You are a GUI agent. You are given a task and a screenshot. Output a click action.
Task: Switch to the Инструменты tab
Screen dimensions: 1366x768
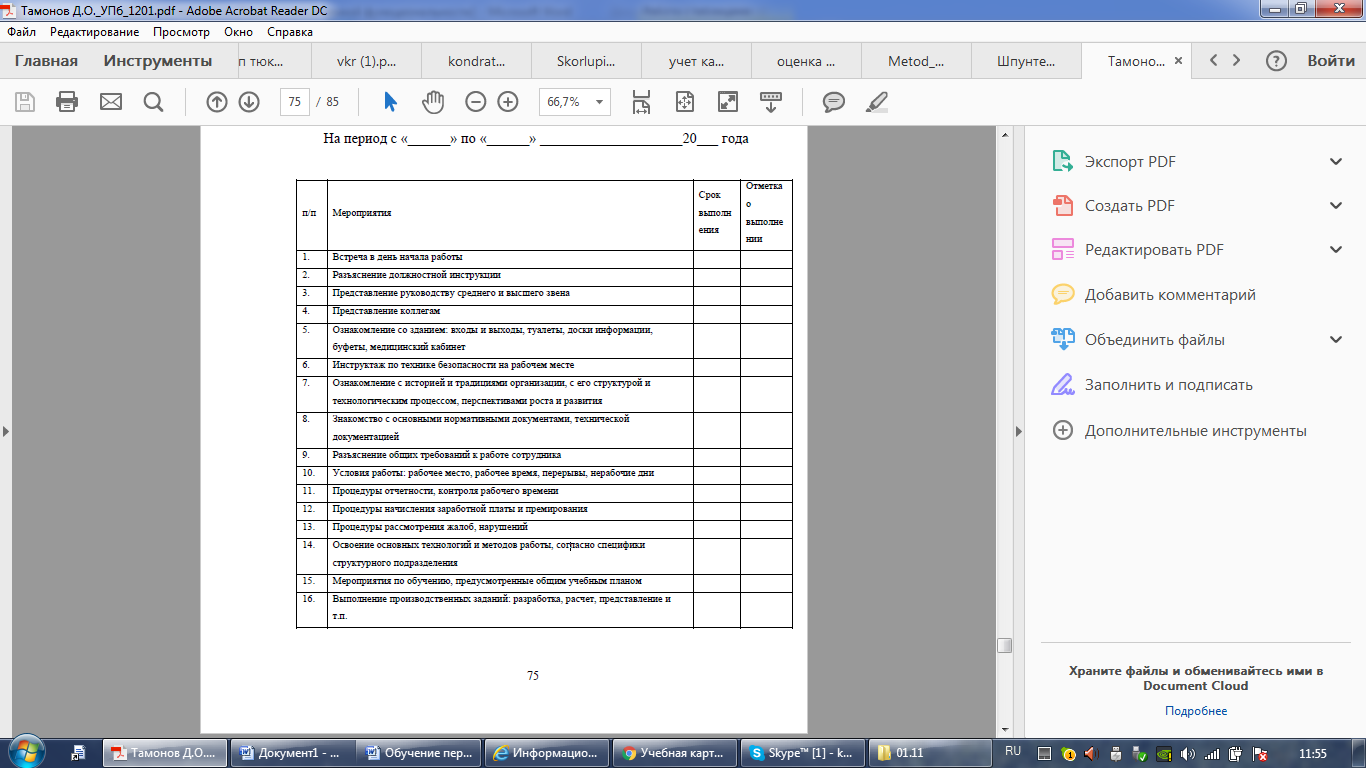tap(158, 61)
